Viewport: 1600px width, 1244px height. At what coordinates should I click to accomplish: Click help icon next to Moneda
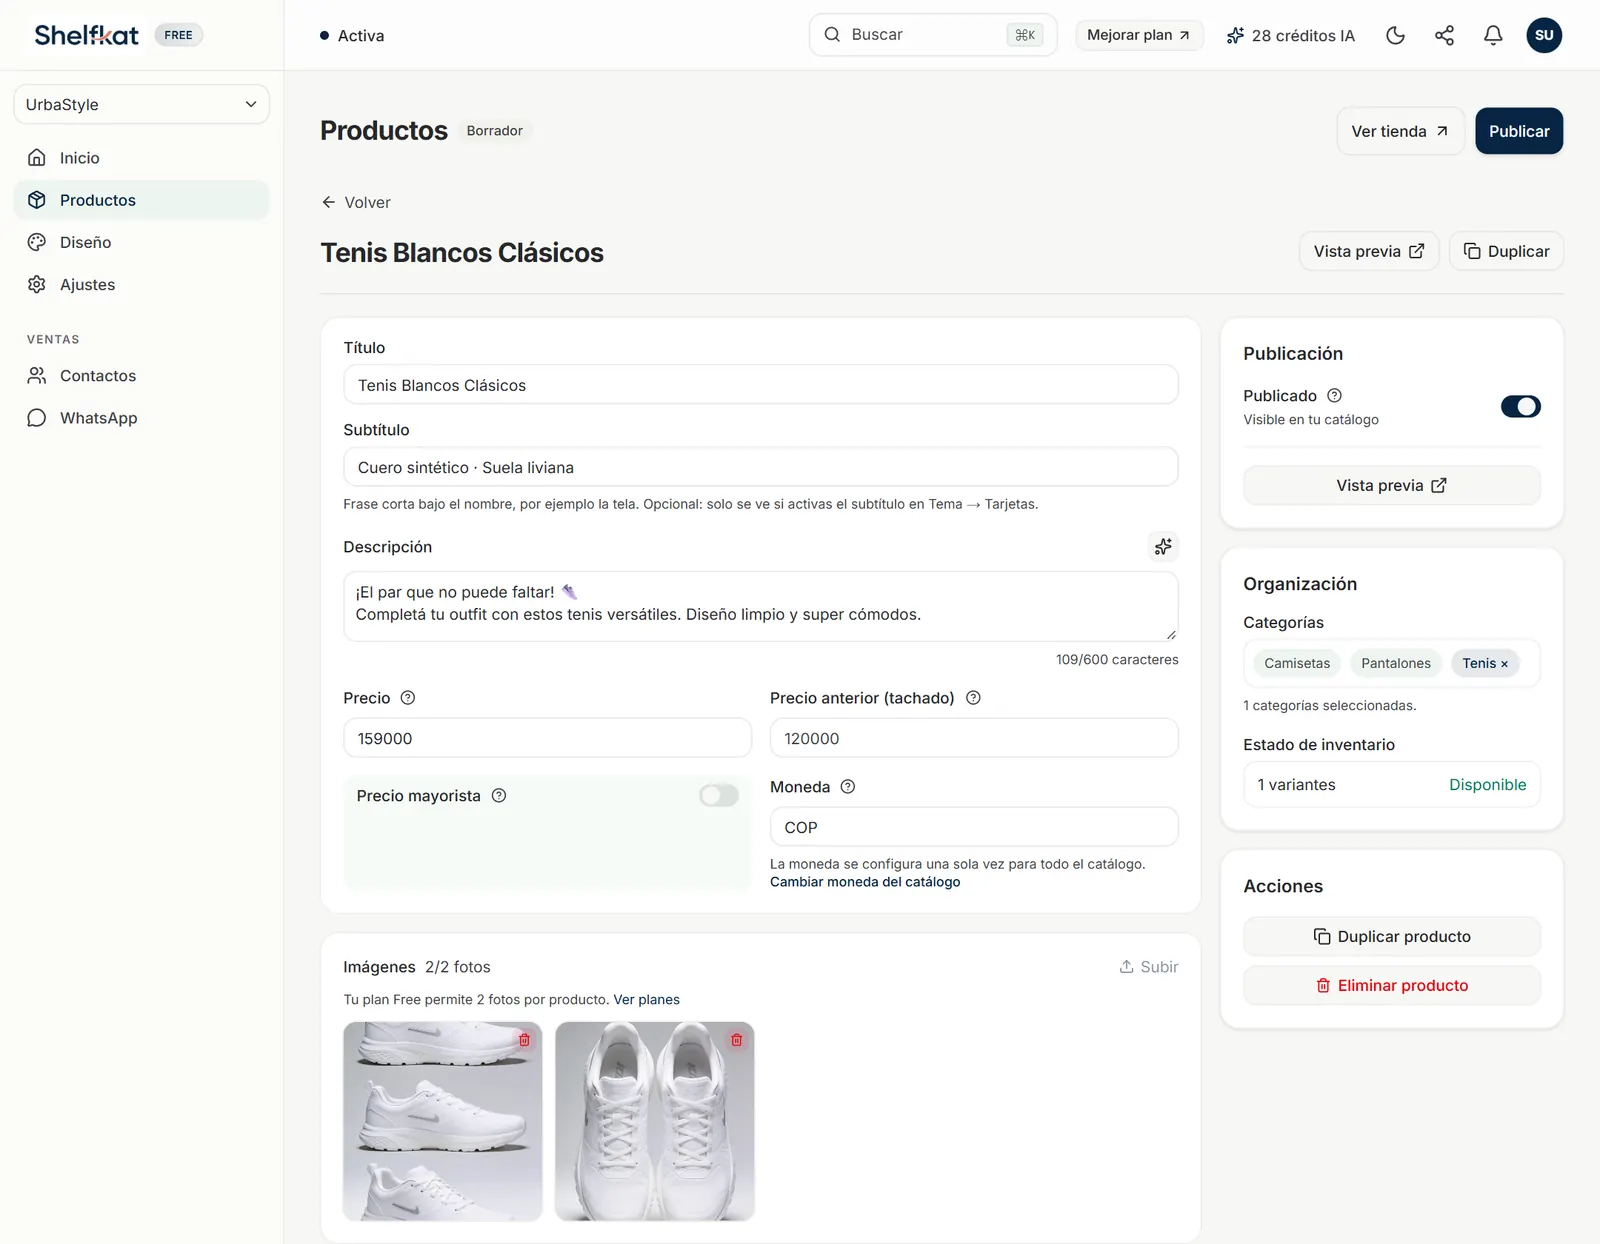click(x=848, y=787)
